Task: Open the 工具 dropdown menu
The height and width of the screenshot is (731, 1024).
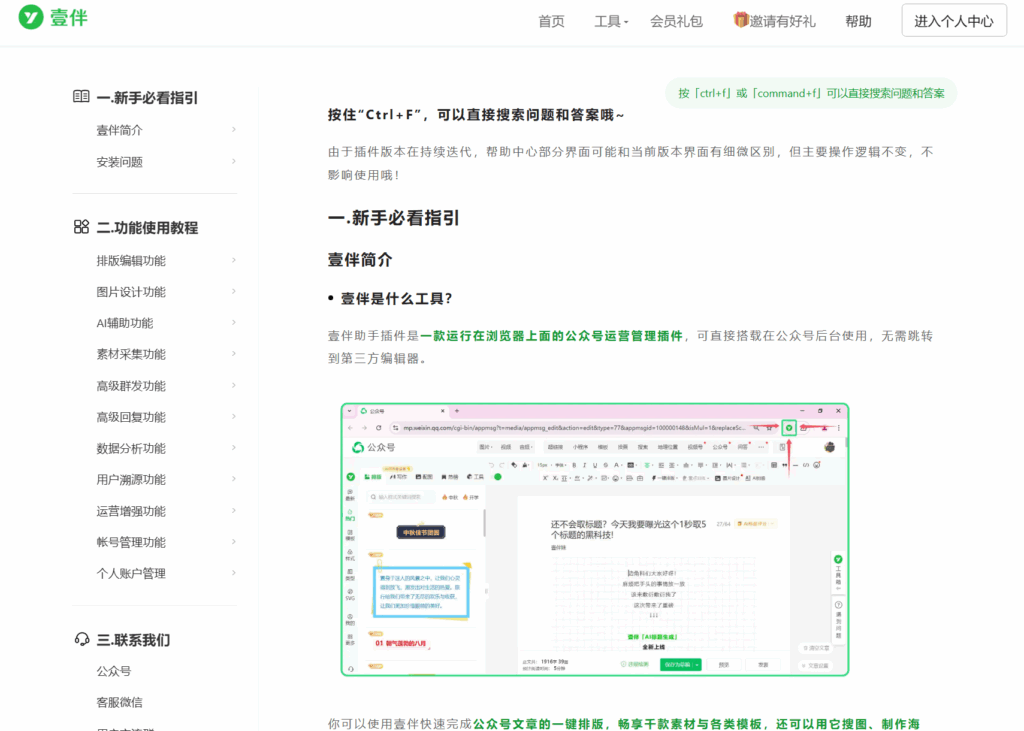Action: pyautogui.click(x=611, y=22)
